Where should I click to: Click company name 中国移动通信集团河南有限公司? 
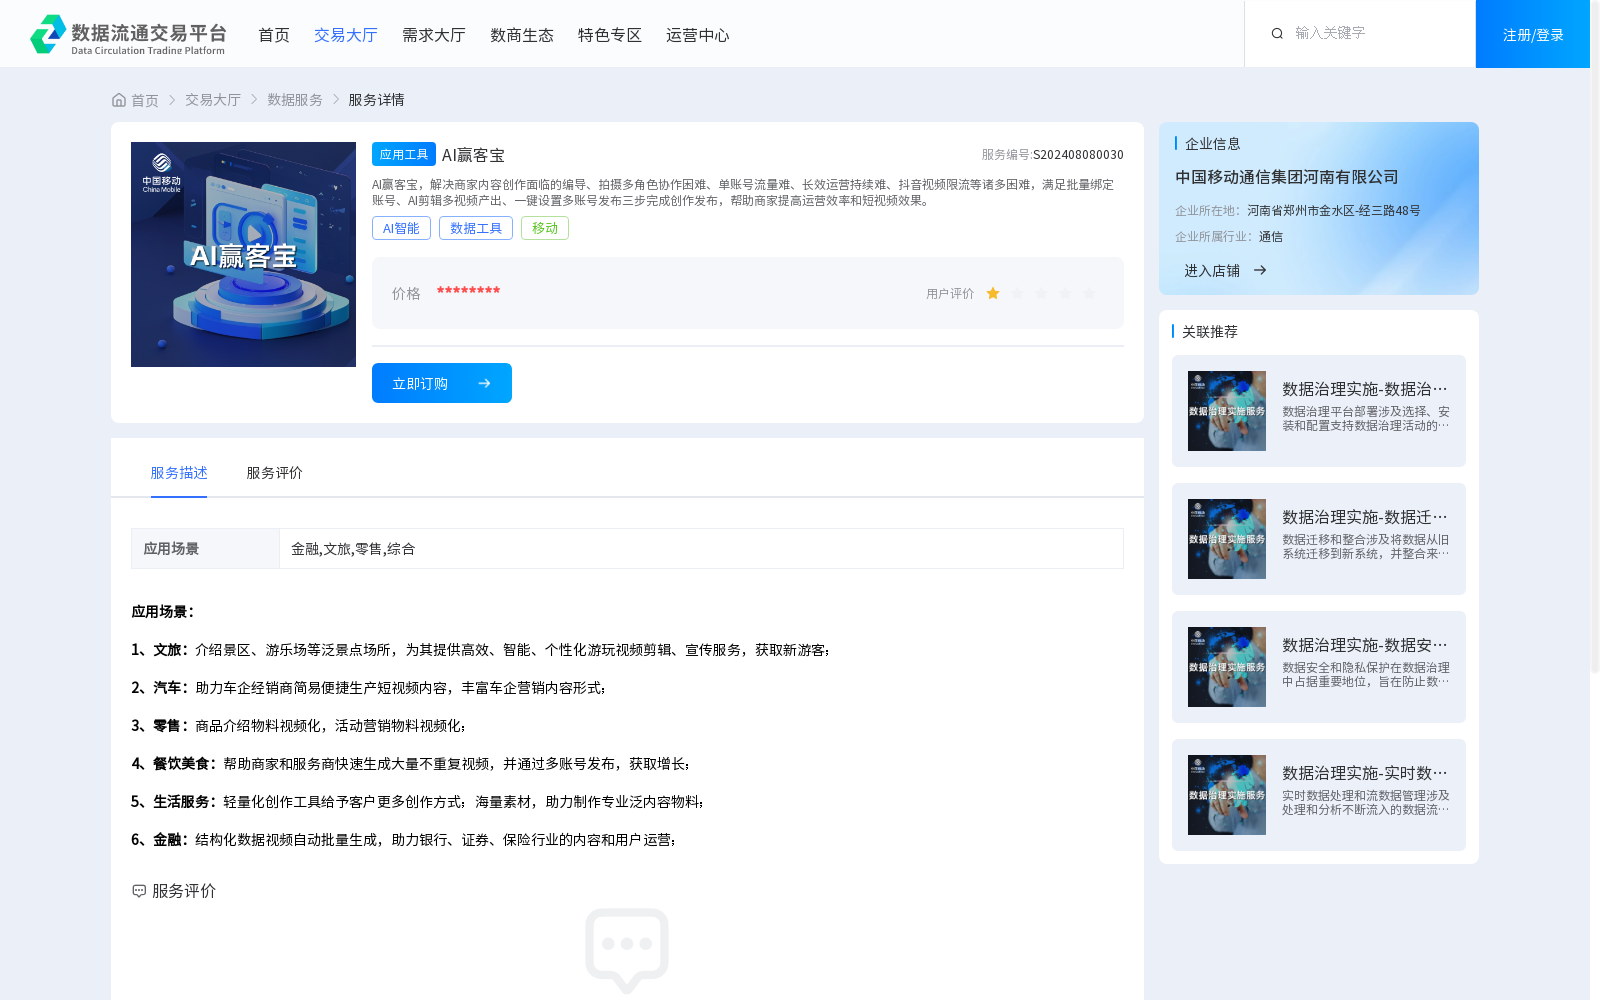(x=1287, y=177)
